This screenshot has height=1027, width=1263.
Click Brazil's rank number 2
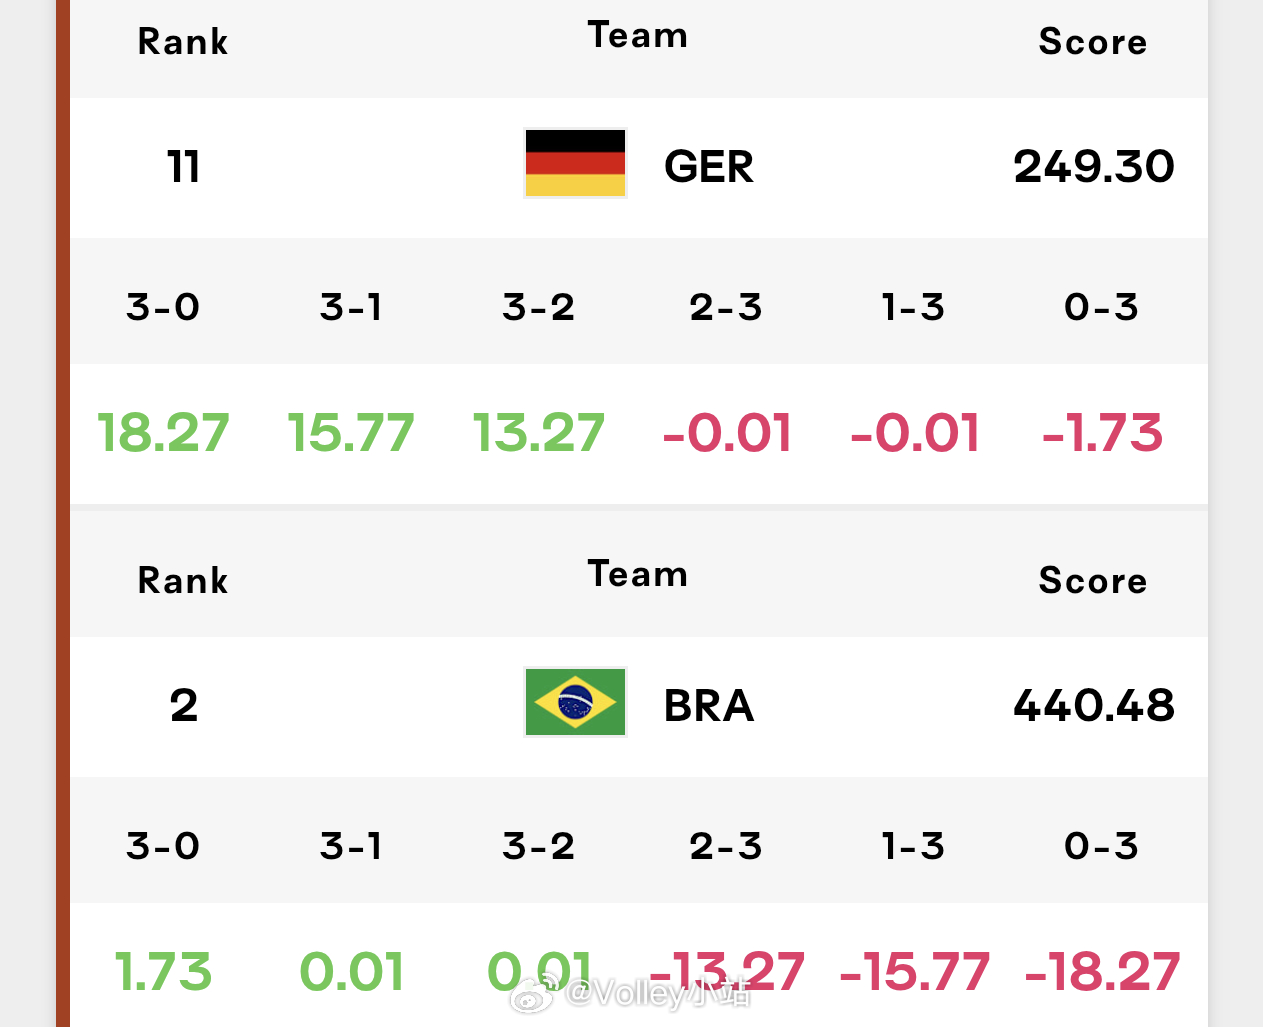click(x=184, y=706)
